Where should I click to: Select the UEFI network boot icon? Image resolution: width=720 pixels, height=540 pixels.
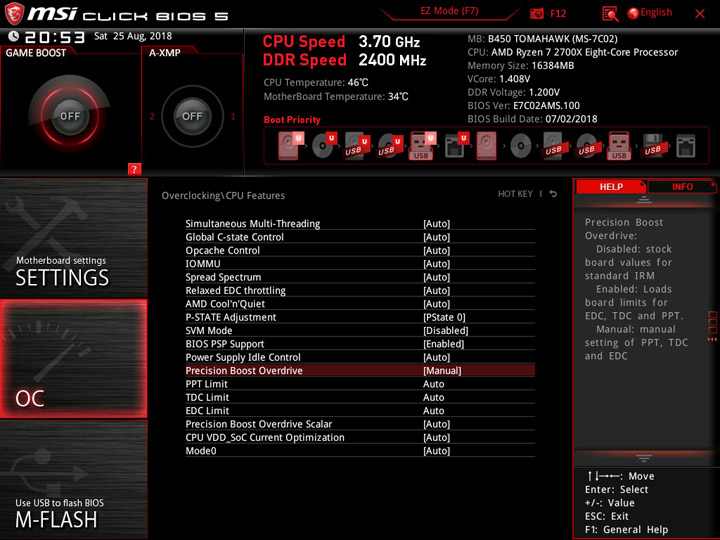(456, 146)
